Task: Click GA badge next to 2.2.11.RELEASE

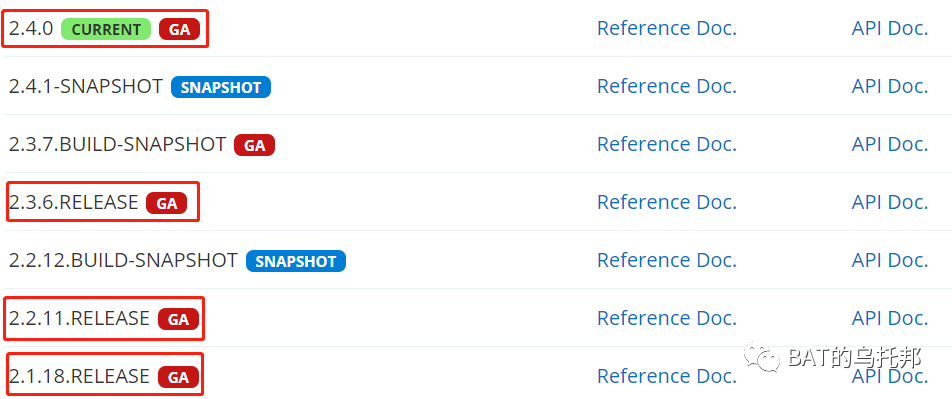Action: pyautogui.click(x=178, y=319)
